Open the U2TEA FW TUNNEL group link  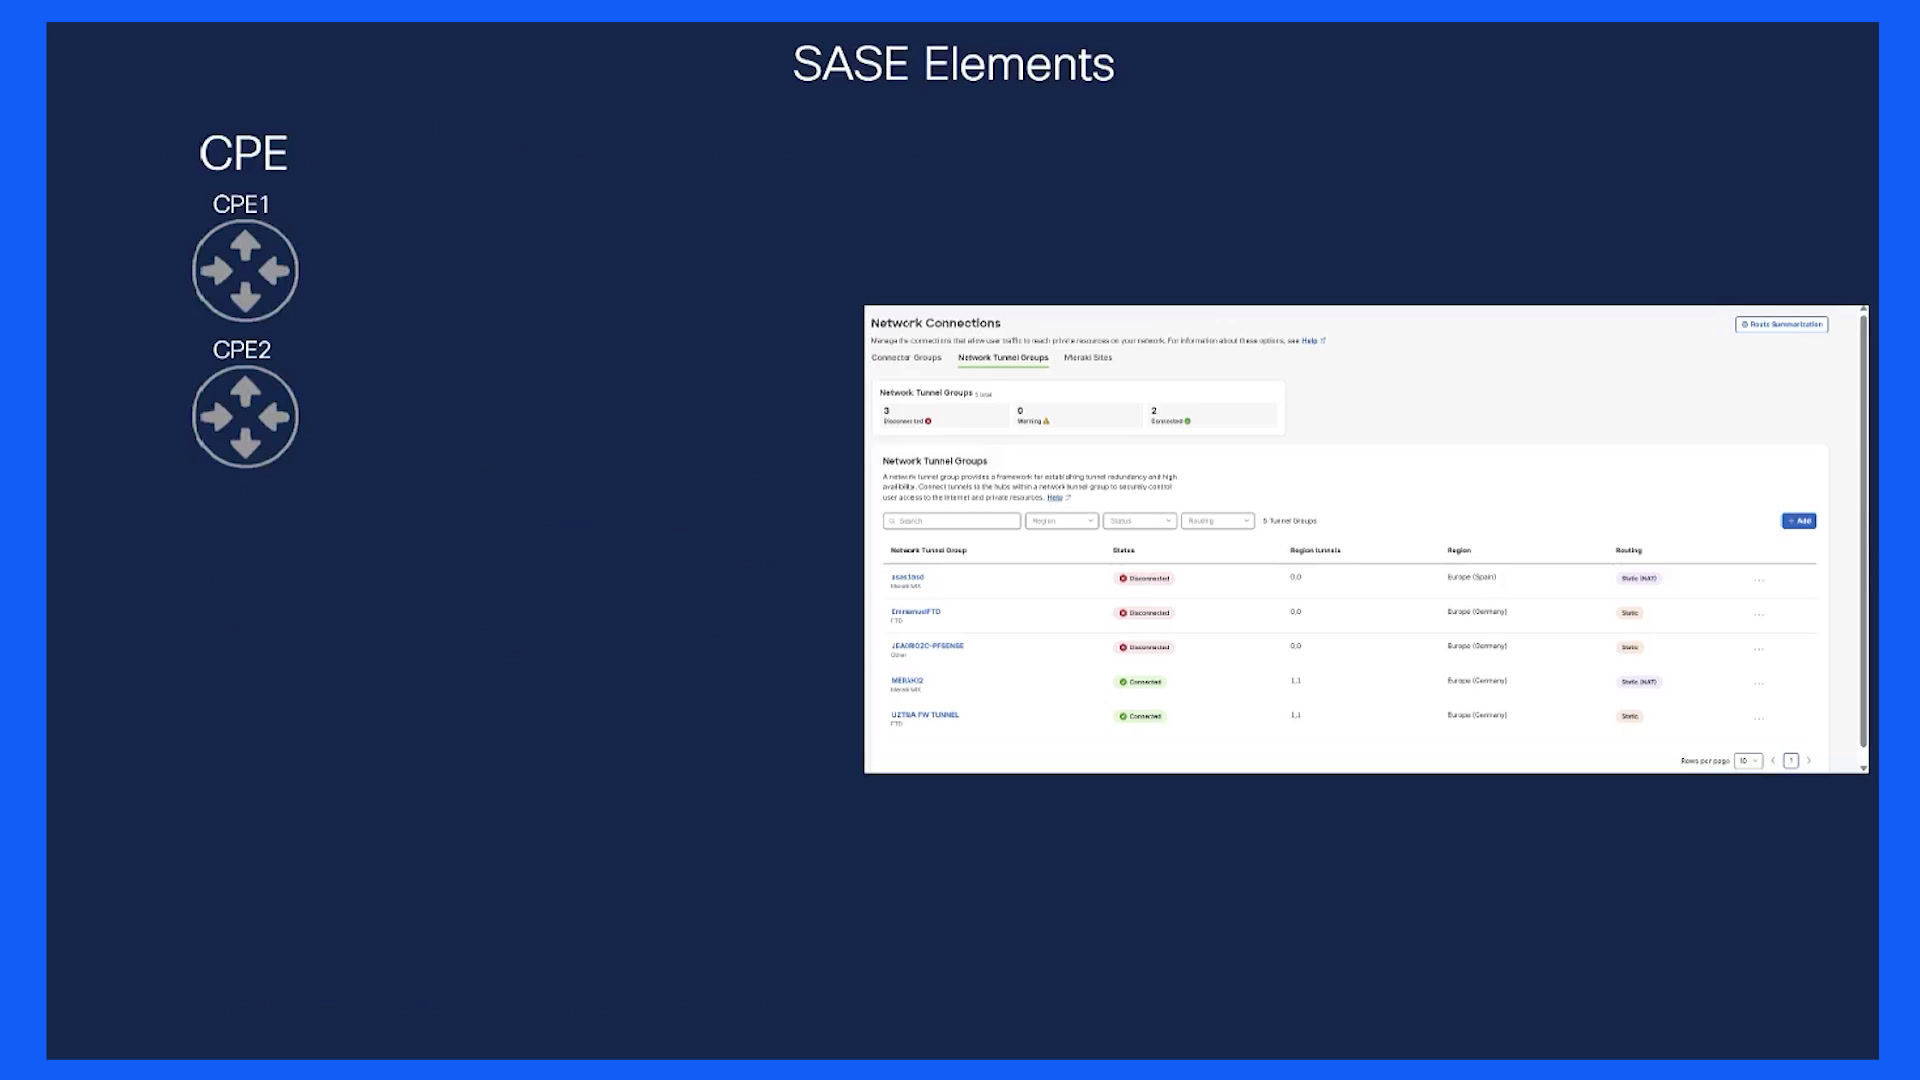pyautogui.click(x=925, y=715)
